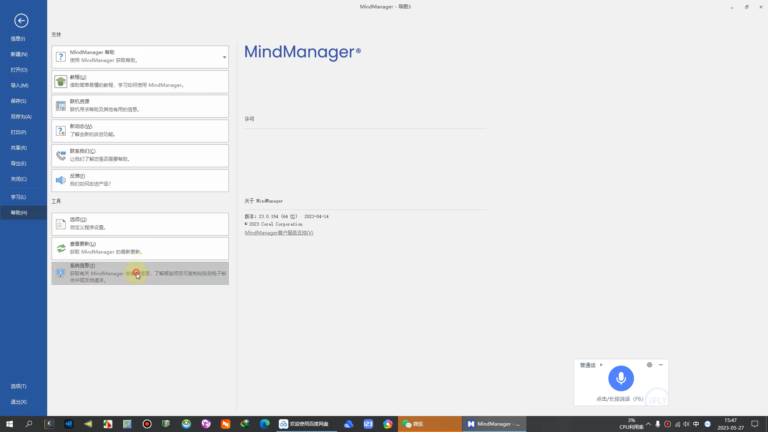Open the 打印(P) sidebar entry

coord(18,132)
